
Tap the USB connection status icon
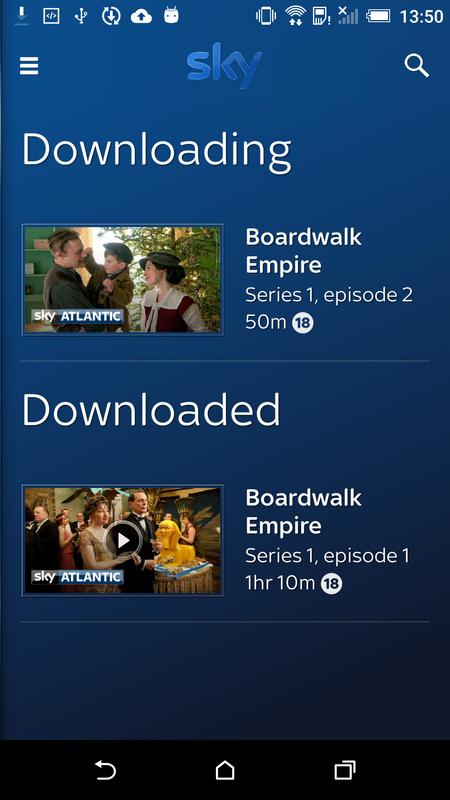[81, 16]
